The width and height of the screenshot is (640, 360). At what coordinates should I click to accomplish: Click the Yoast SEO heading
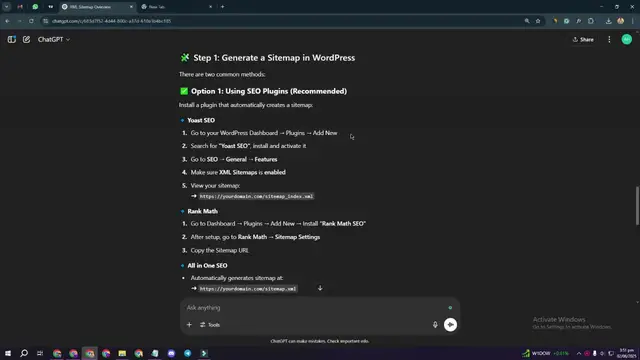pos(201,120)
